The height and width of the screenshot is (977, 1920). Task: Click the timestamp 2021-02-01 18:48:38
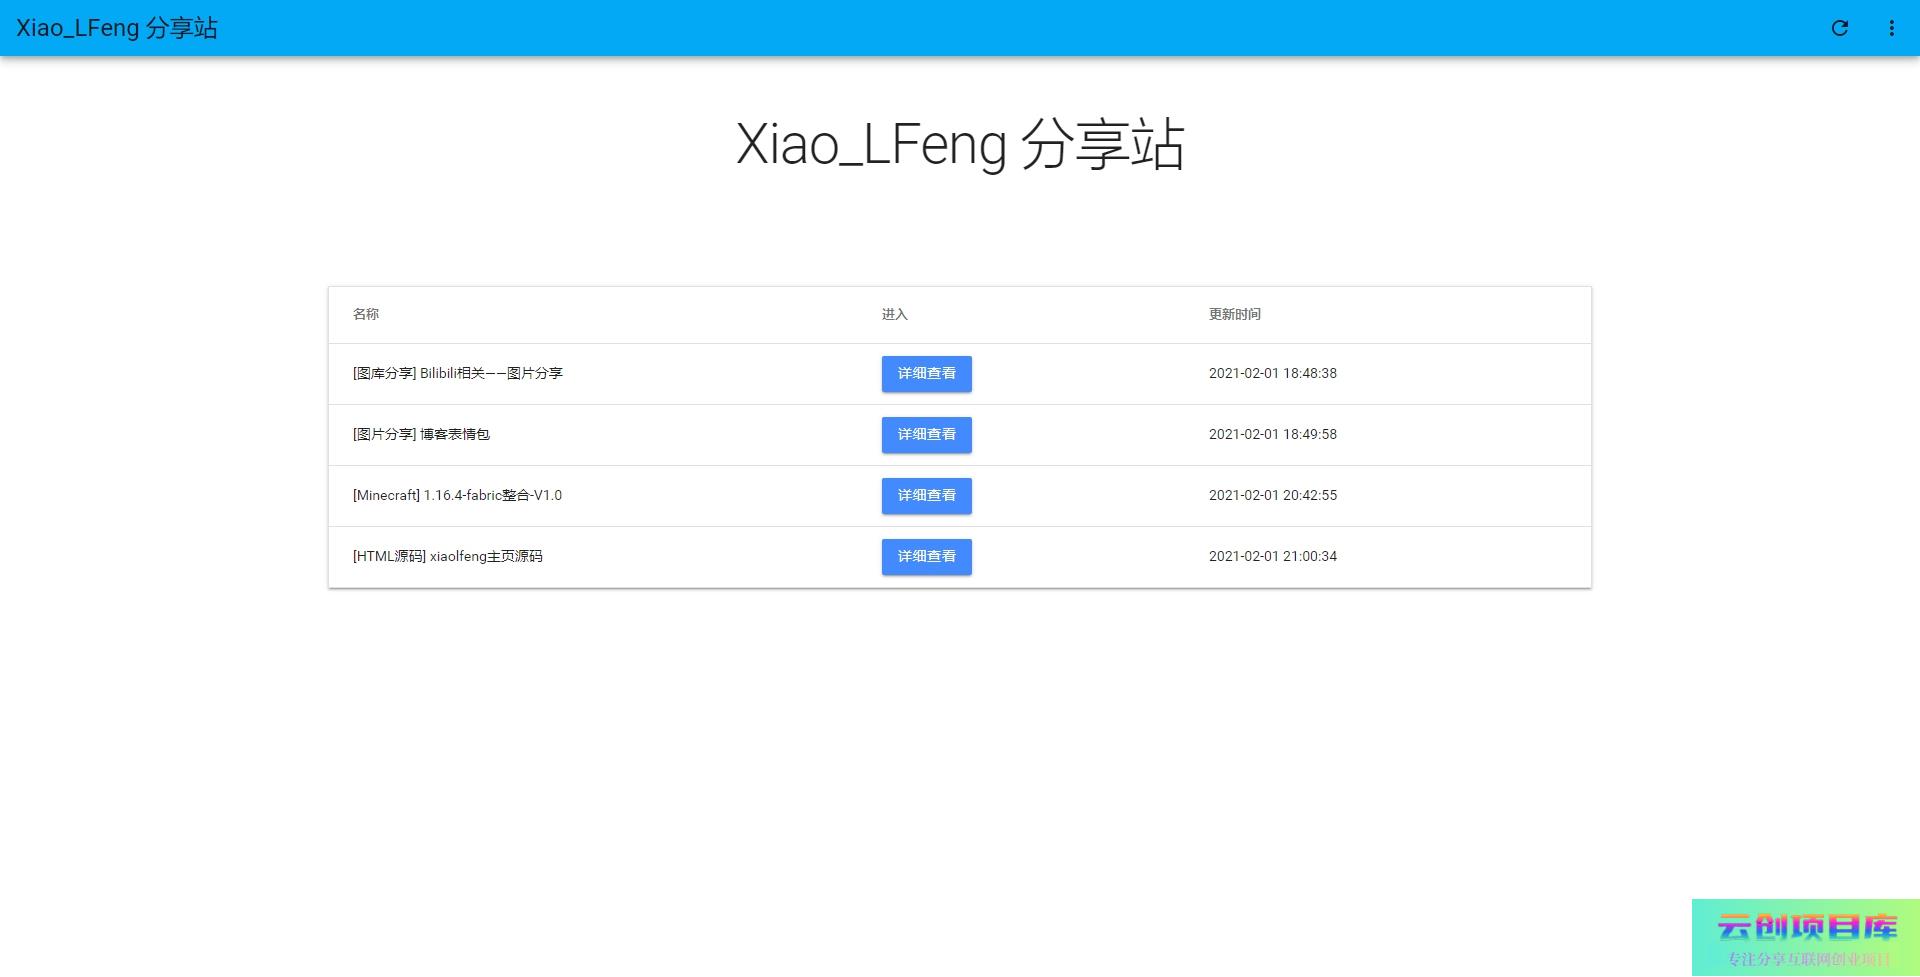1272,373
